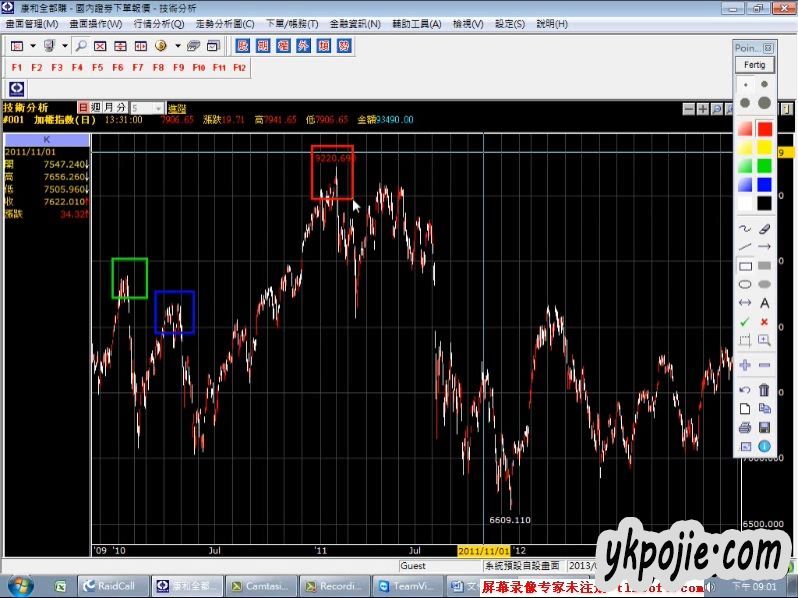Image resolution: width=798 pixels, height=598 pixels.
Task: Select the eraser tool in drawing palette
Action: coord(765,229)
